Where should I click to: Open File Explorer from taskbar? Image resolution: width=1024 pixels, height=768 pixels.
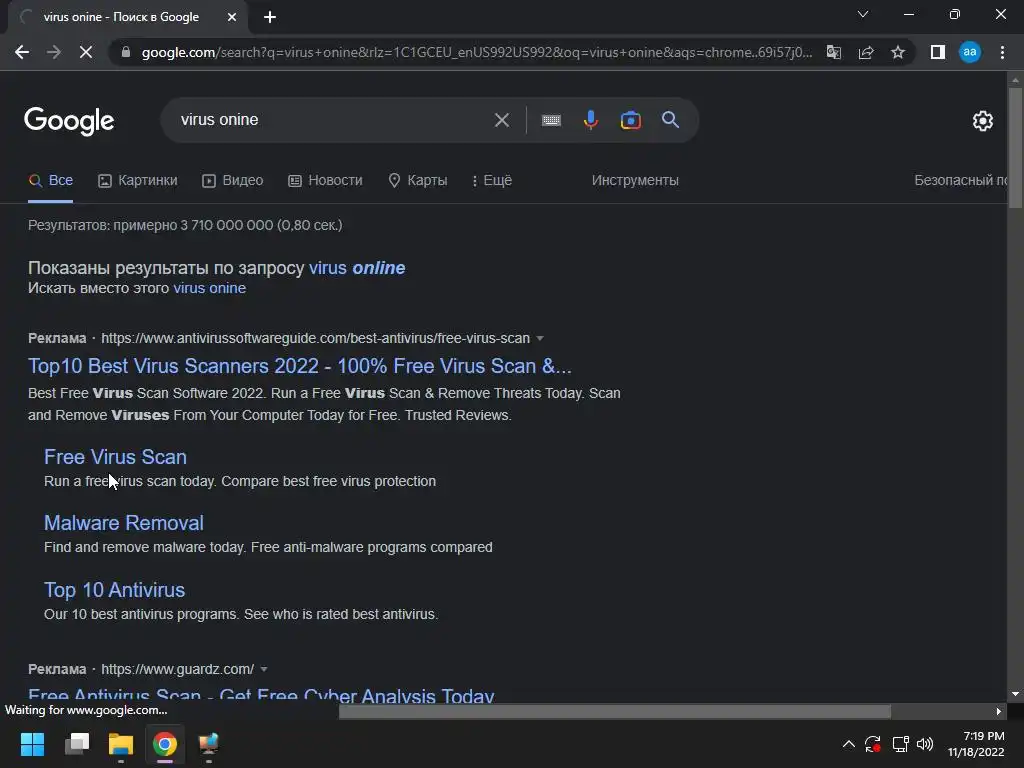[x=121, y=744]
